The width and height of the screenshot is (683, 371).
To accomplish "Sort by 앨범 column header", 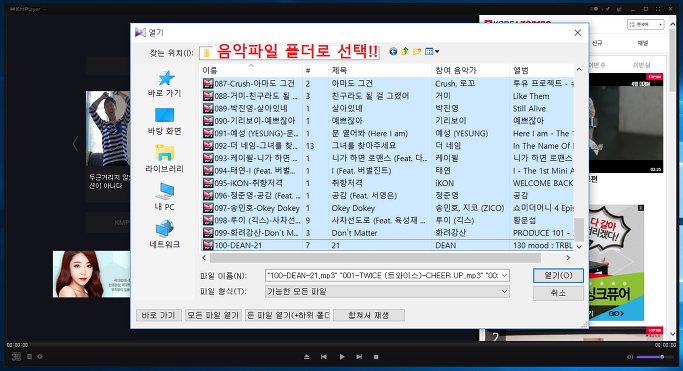I will pos(542,70).
